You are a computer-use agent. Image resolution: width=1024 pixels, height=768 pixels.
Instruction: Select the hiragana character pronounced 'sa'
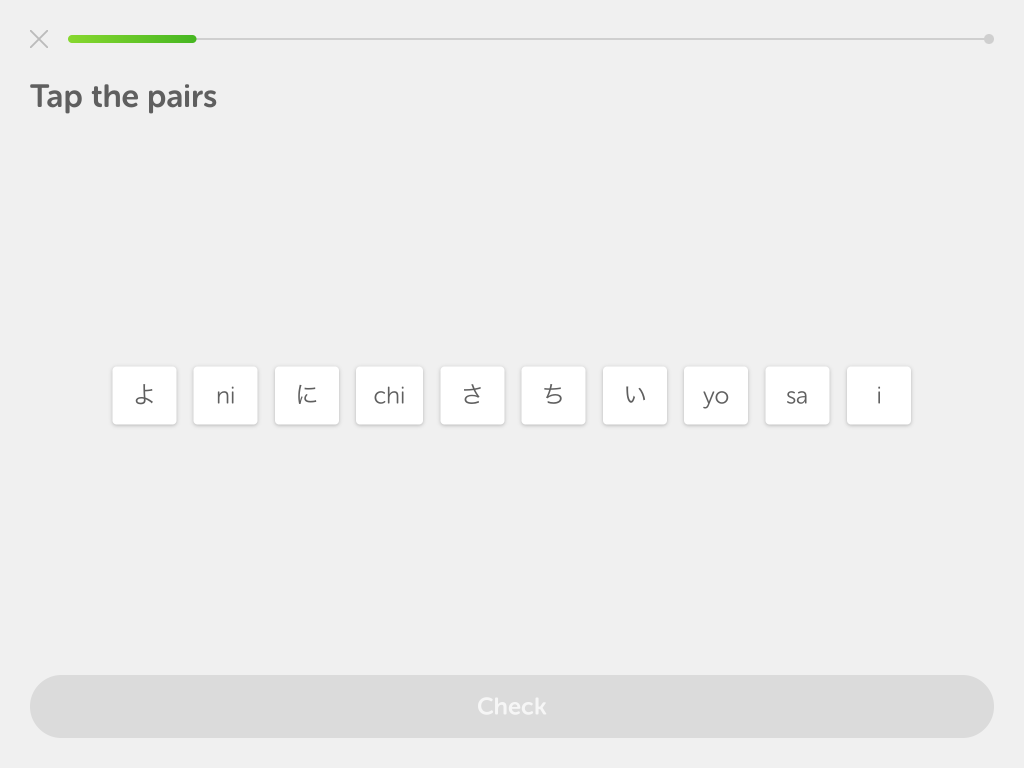click(472, 395)
